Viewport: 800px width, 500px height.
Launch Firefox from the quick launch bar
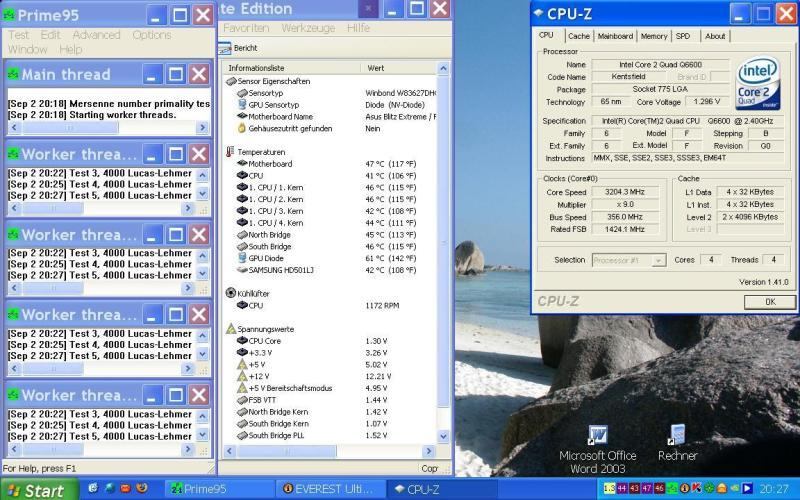pos(141,488)
